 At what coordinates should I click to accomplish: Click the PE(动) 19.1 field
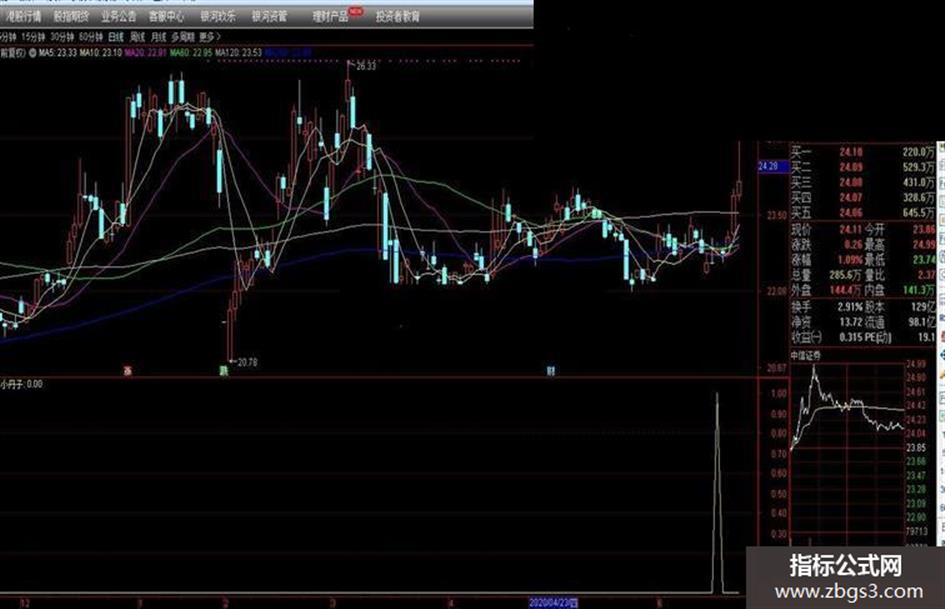tap(900, 337)
